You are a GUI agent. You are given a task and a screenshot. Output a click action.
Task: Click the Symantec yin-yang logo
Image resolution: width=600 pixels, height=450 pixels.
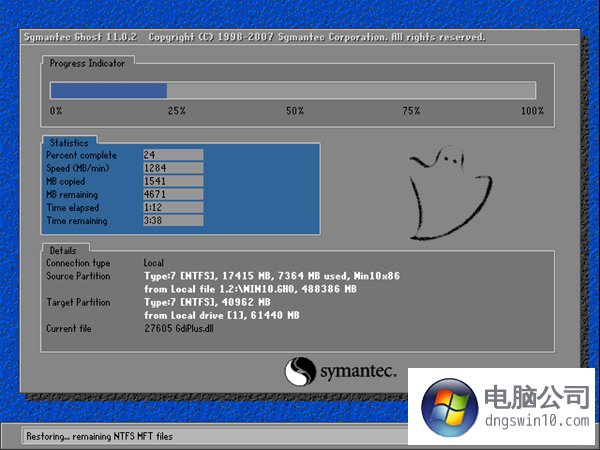[300, 371]
